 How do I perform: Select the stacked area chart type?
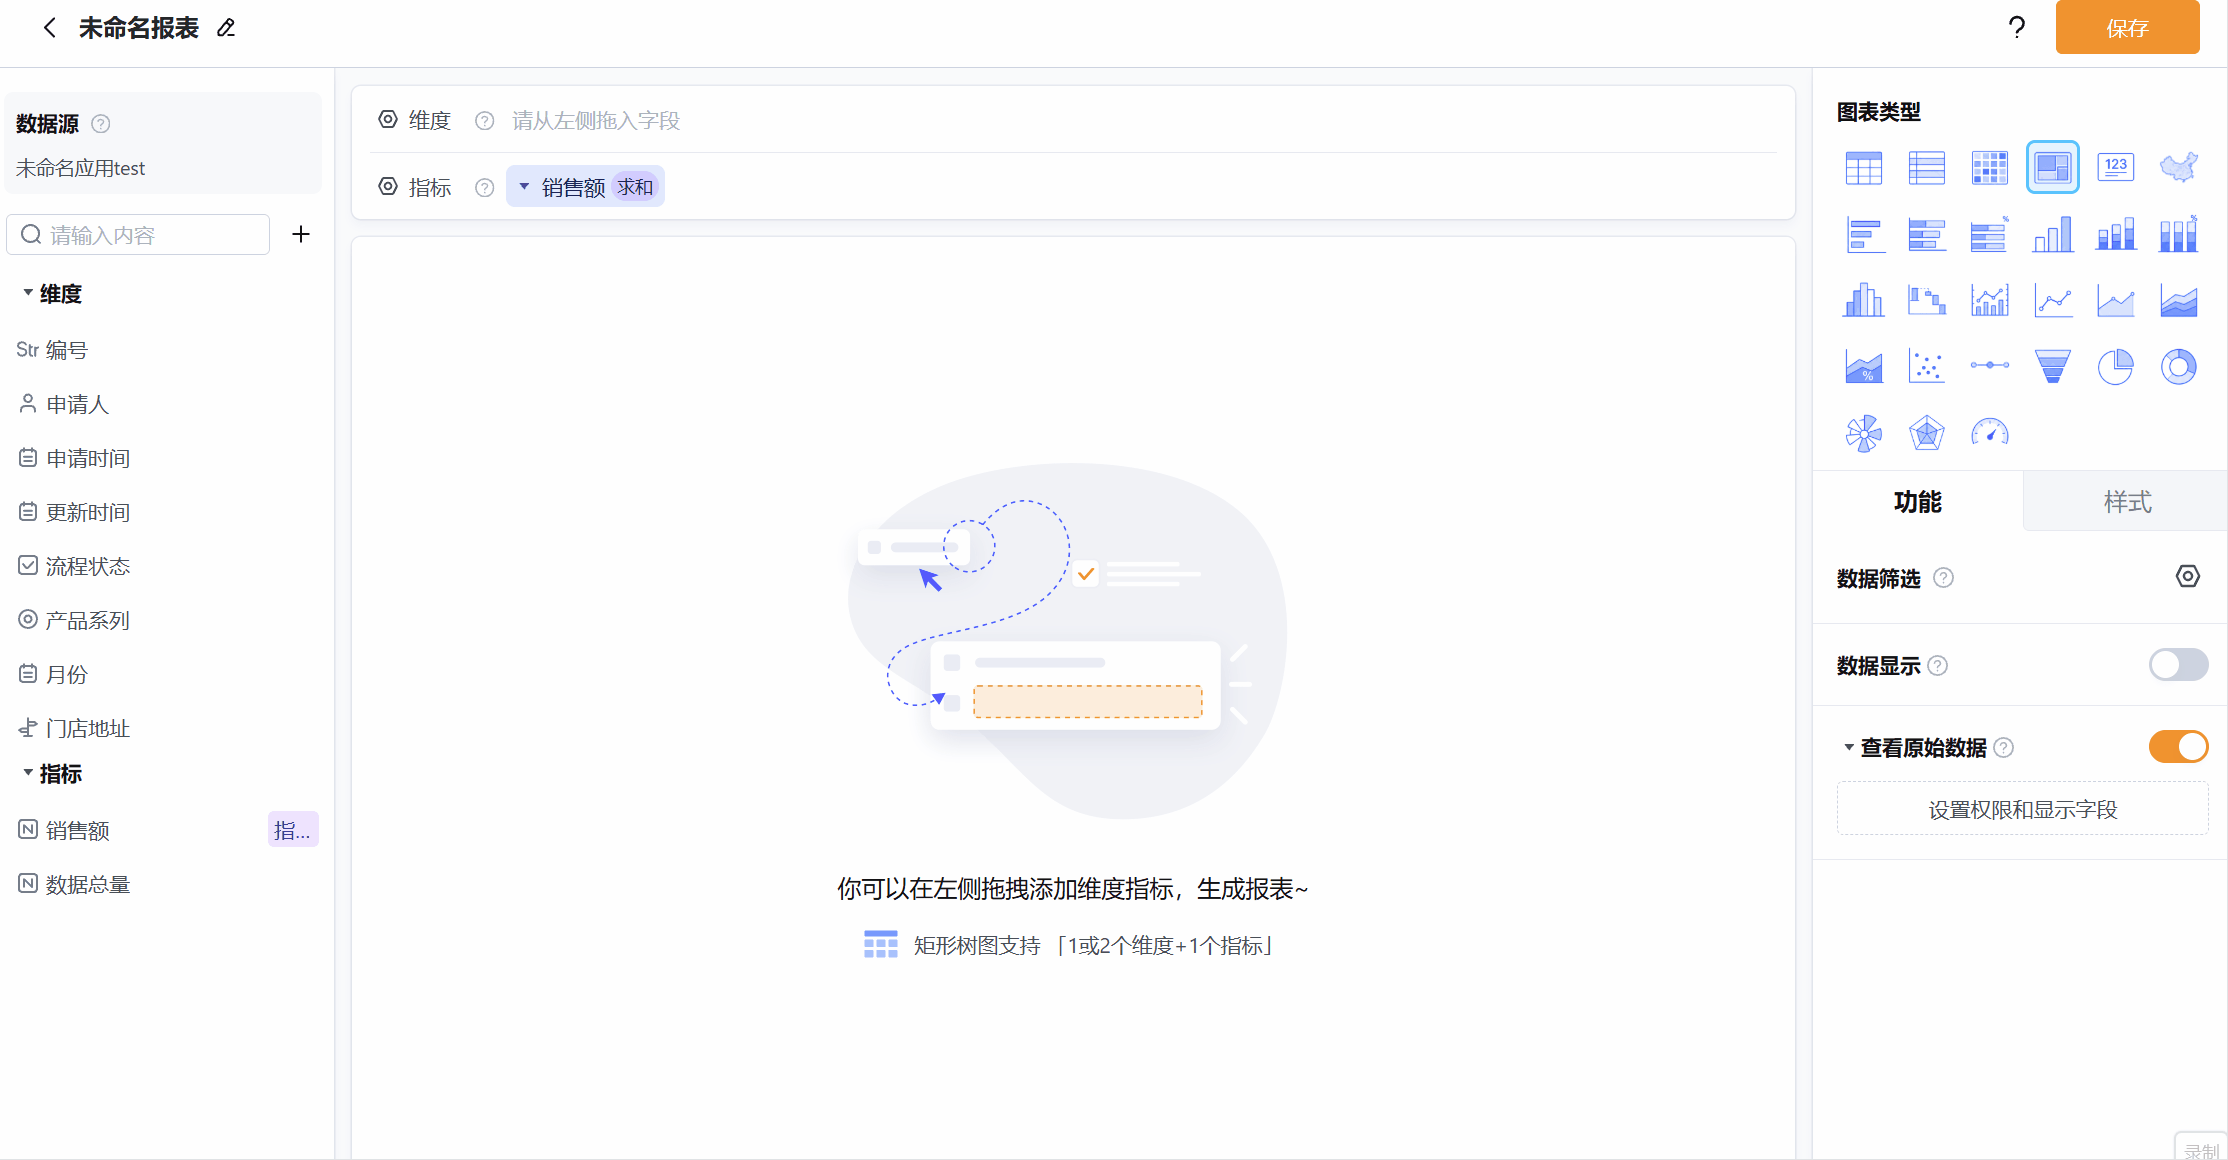(2178, 300)
